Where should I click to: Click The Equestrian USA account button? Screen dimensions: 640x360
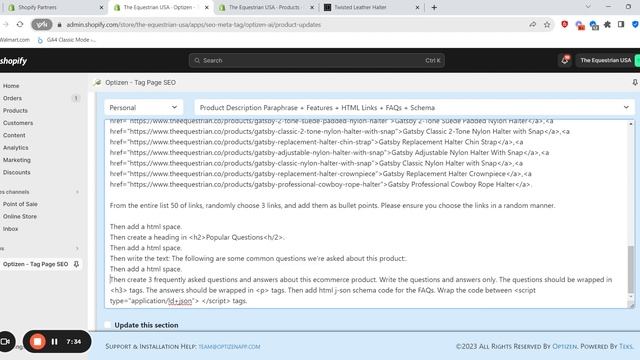point(607,60)
